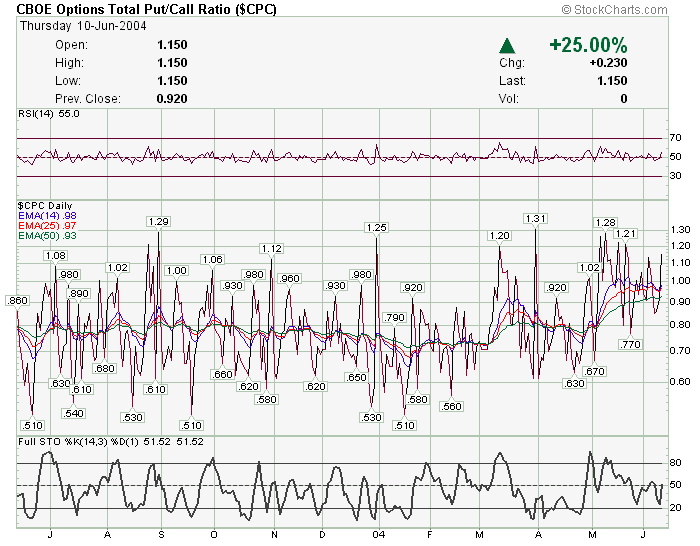This screenshot has height=546, width=700.
Task: Click the blue EMA(14) .98 legend entry
Action: point(47,216)
